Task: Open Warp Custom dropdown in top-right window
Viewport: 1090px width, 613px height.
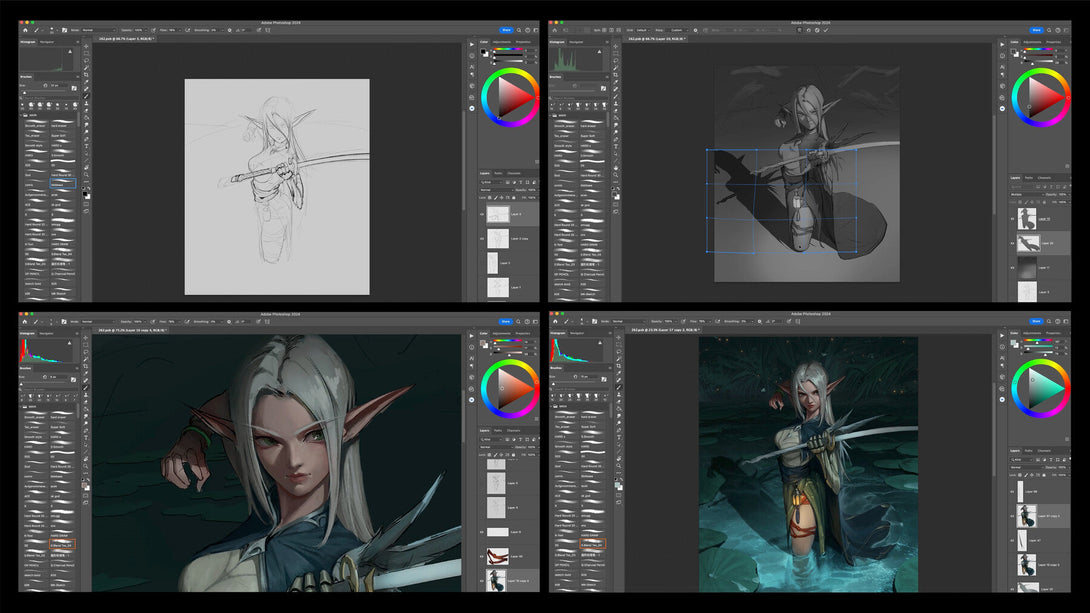Action: 678,30
